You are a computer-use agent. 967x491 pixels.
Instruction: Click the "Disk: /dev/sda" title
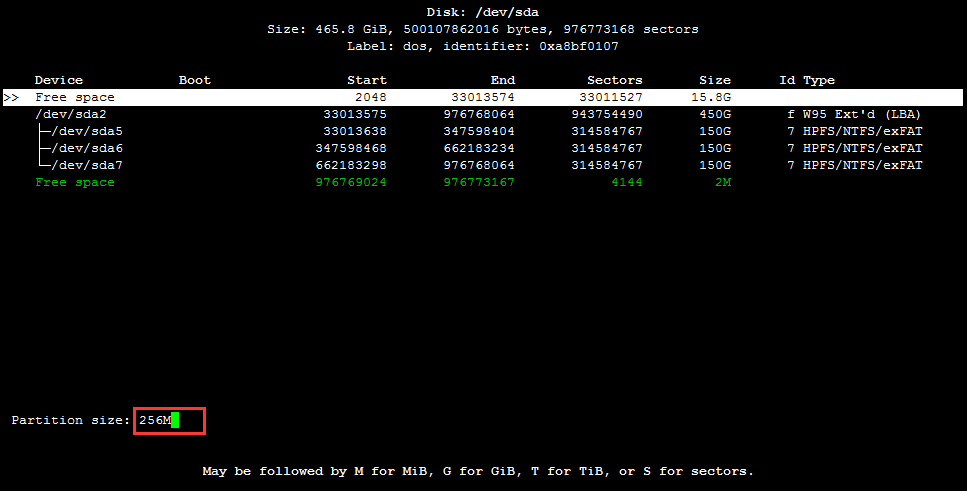483,12
